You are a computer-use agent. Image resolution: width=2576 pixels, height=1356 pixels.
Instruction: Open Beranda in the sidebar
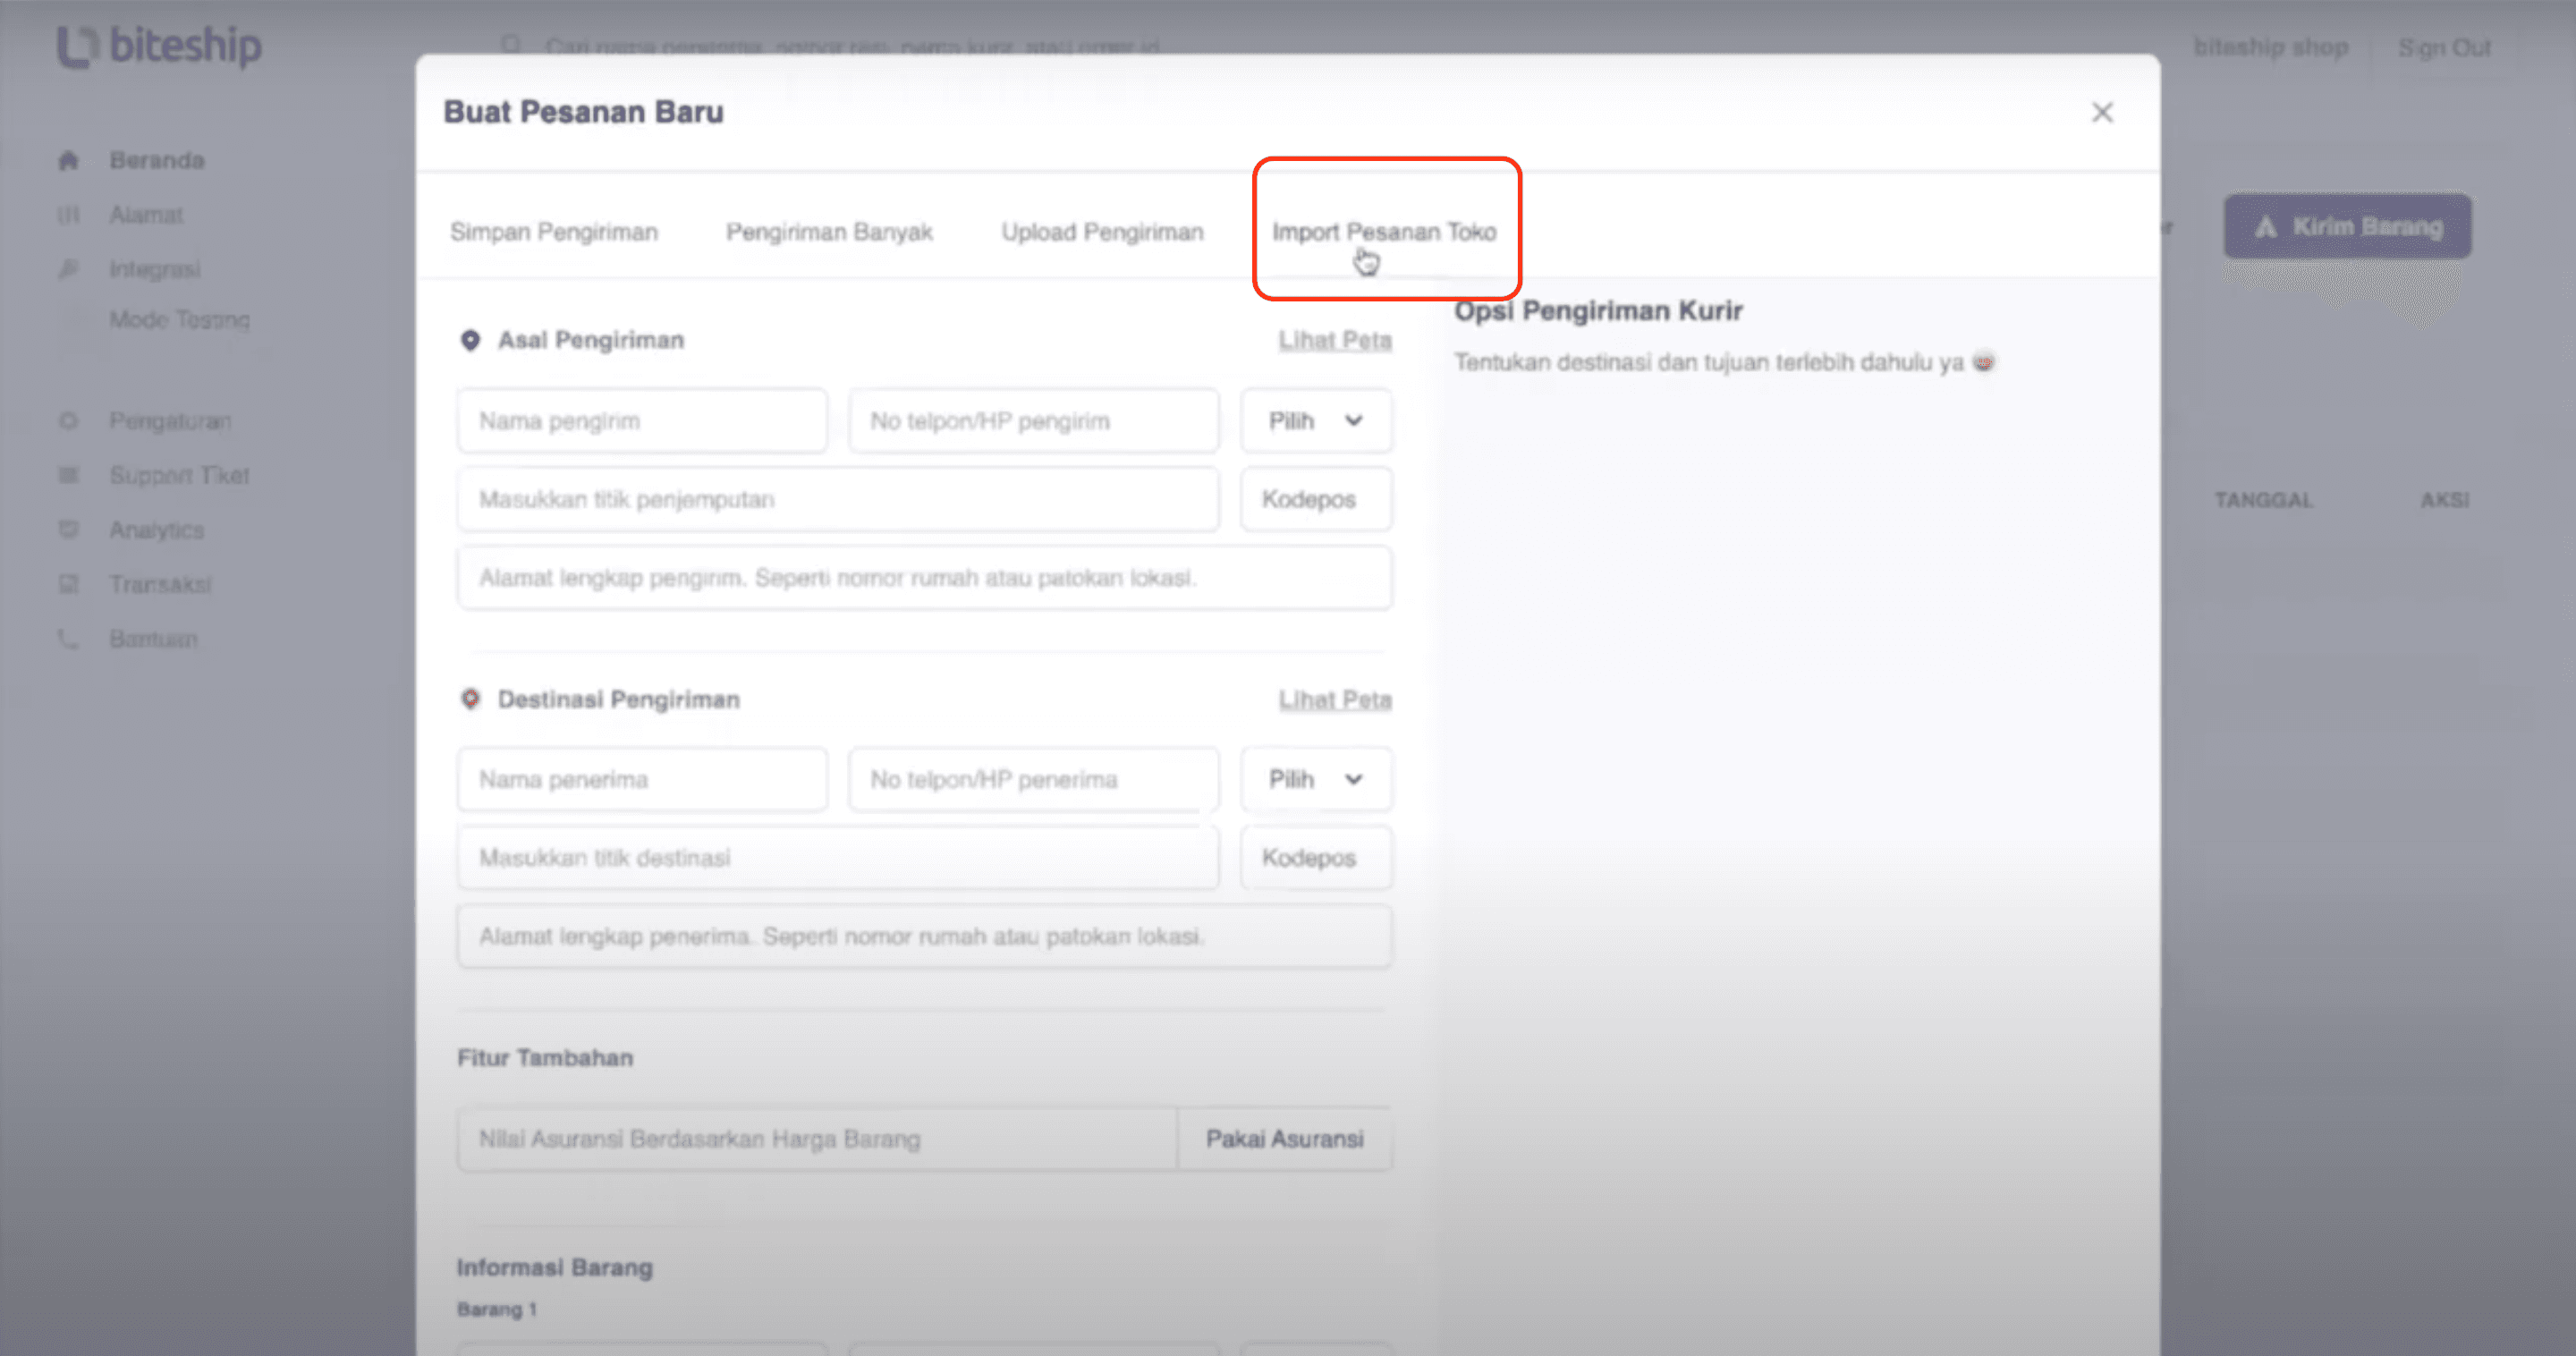(157, 160)
